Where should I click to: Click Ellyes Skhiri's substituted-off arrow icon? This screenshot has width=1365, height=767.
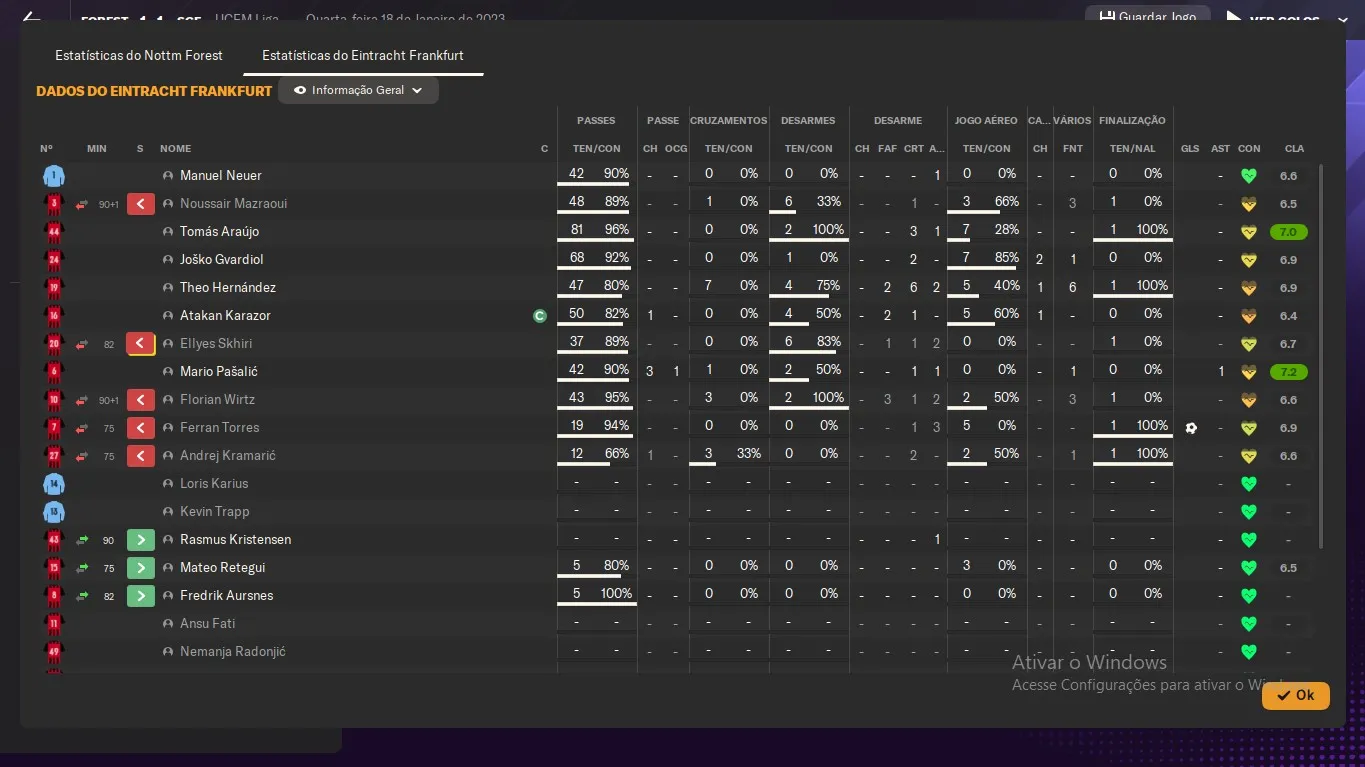tap(141, 344)
